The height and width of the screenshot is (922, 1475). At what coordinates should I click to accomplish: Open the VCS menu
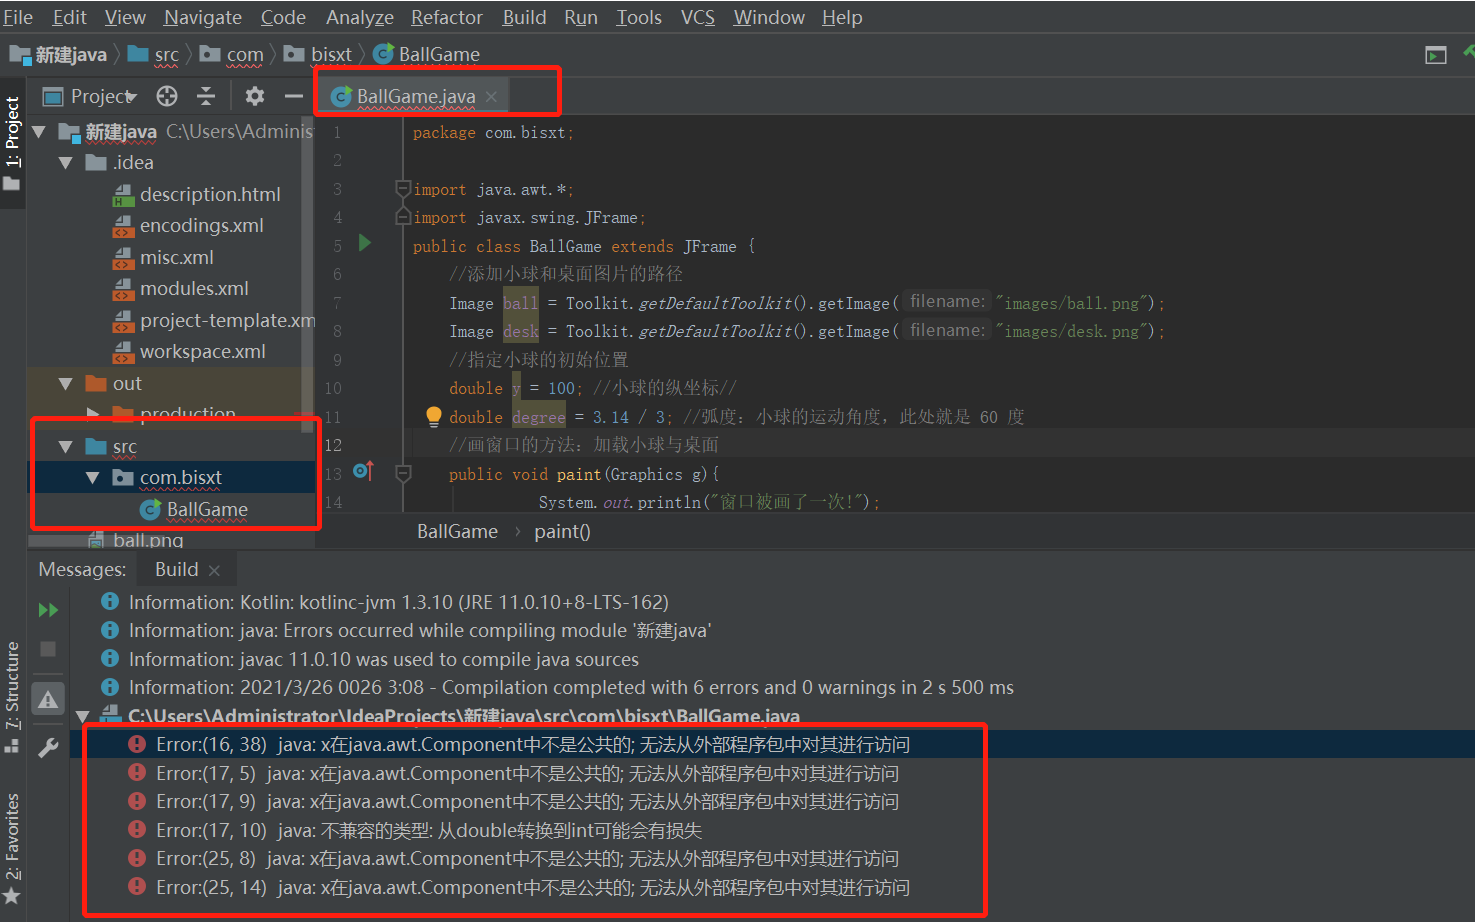698,17
